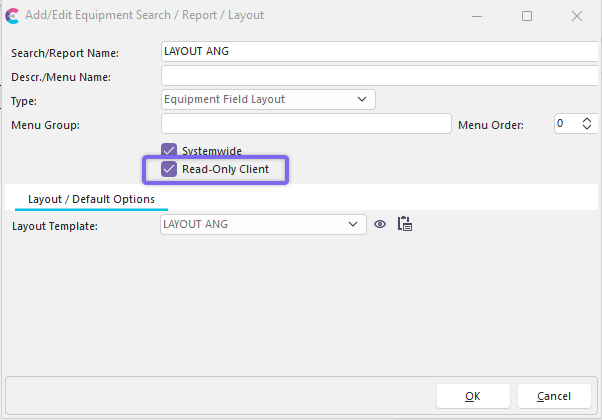Close the dialog with the X button

[x=578, y=16]
